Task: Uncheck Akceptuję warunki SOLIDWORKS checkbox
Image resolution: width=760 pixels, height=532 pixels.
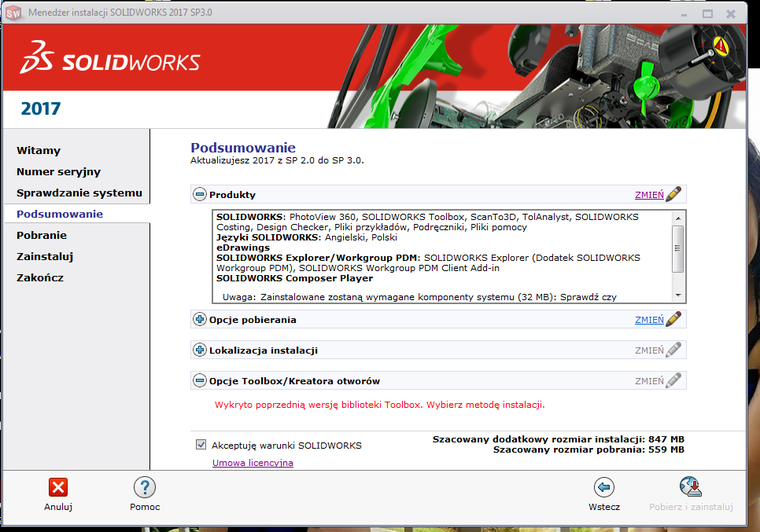Action: coord(201,444)
